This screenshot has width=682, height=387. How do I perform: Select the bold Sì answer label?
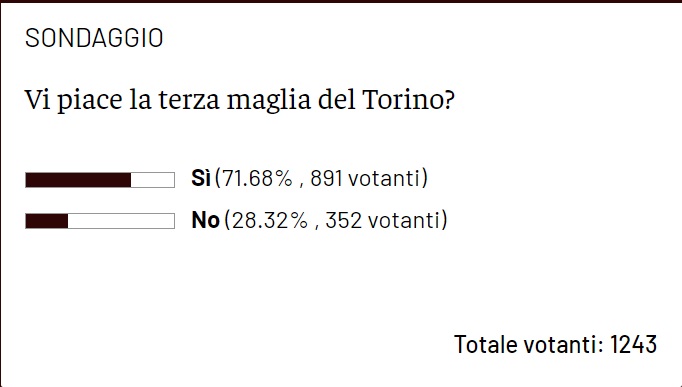[x=201, y=178]
